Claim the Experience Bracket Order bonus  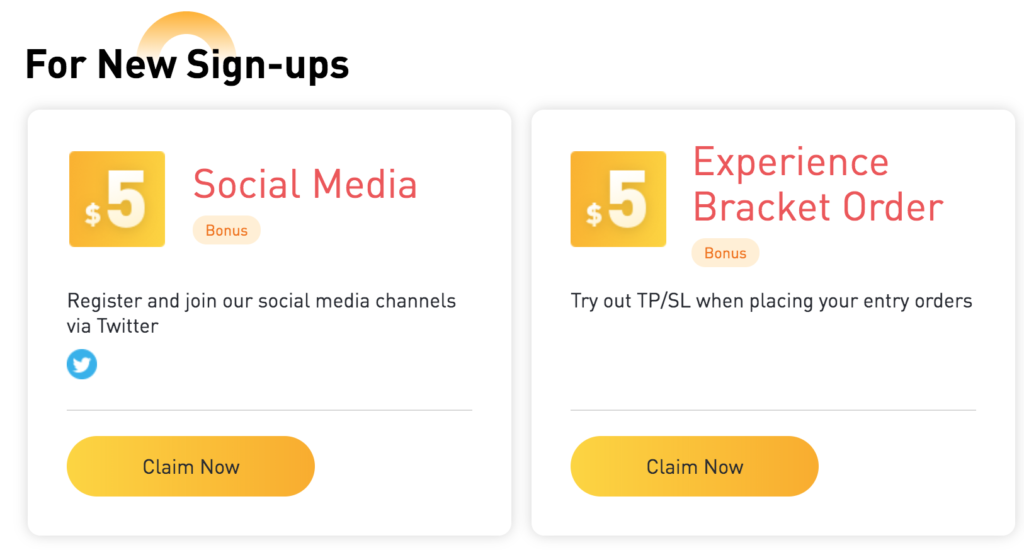click(x=694, y=466)
